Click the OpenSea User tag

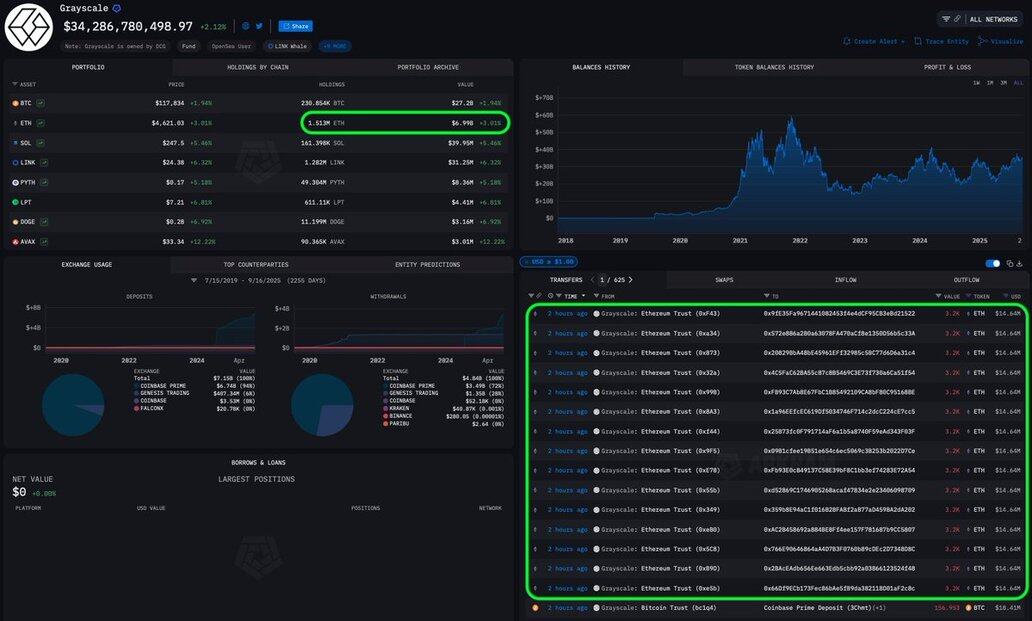(231, 46)
